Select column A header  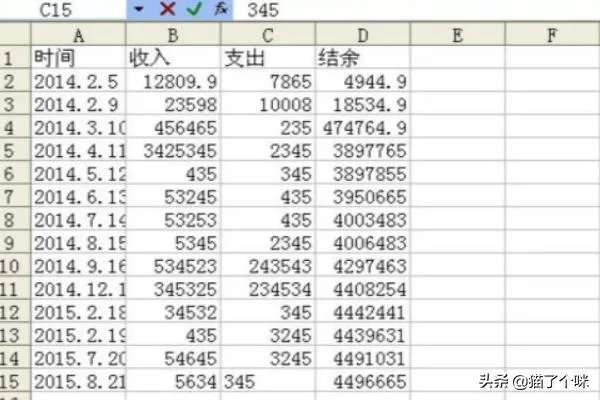coord(78,35)
